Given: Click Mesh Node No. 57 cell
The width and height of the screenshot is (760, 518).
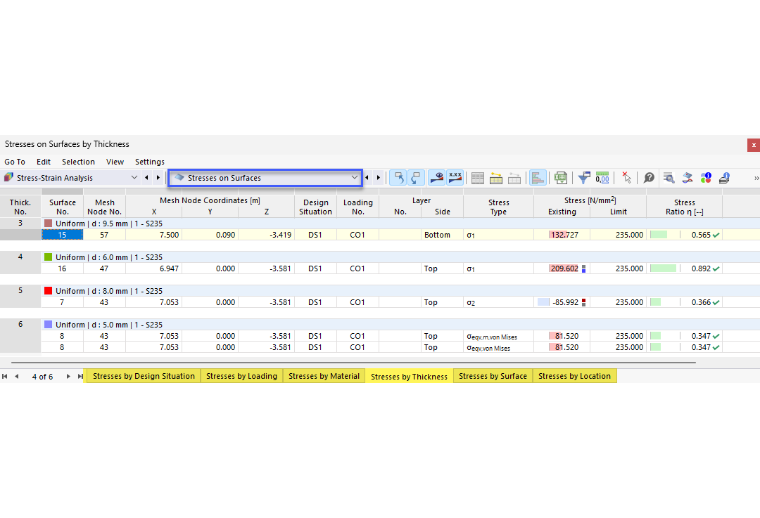Looking at the screenshot, I should (x=104, y=235).
